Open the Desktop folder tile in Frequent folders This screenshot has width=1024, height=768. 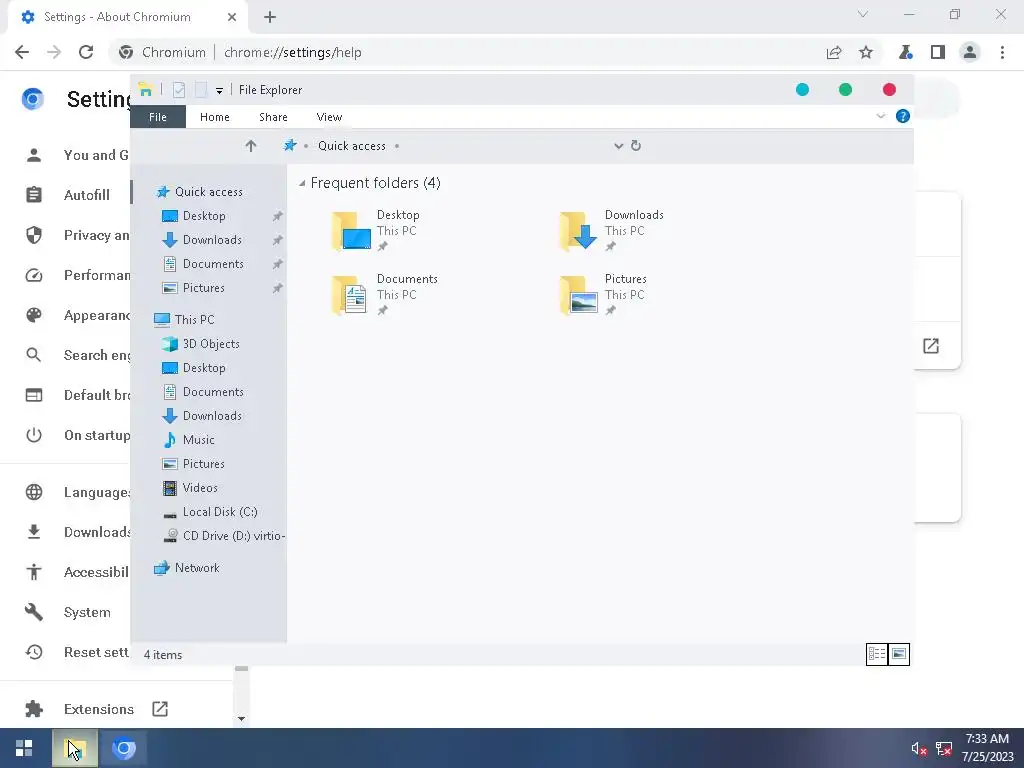pyautogui.click(x=376, y=231)
